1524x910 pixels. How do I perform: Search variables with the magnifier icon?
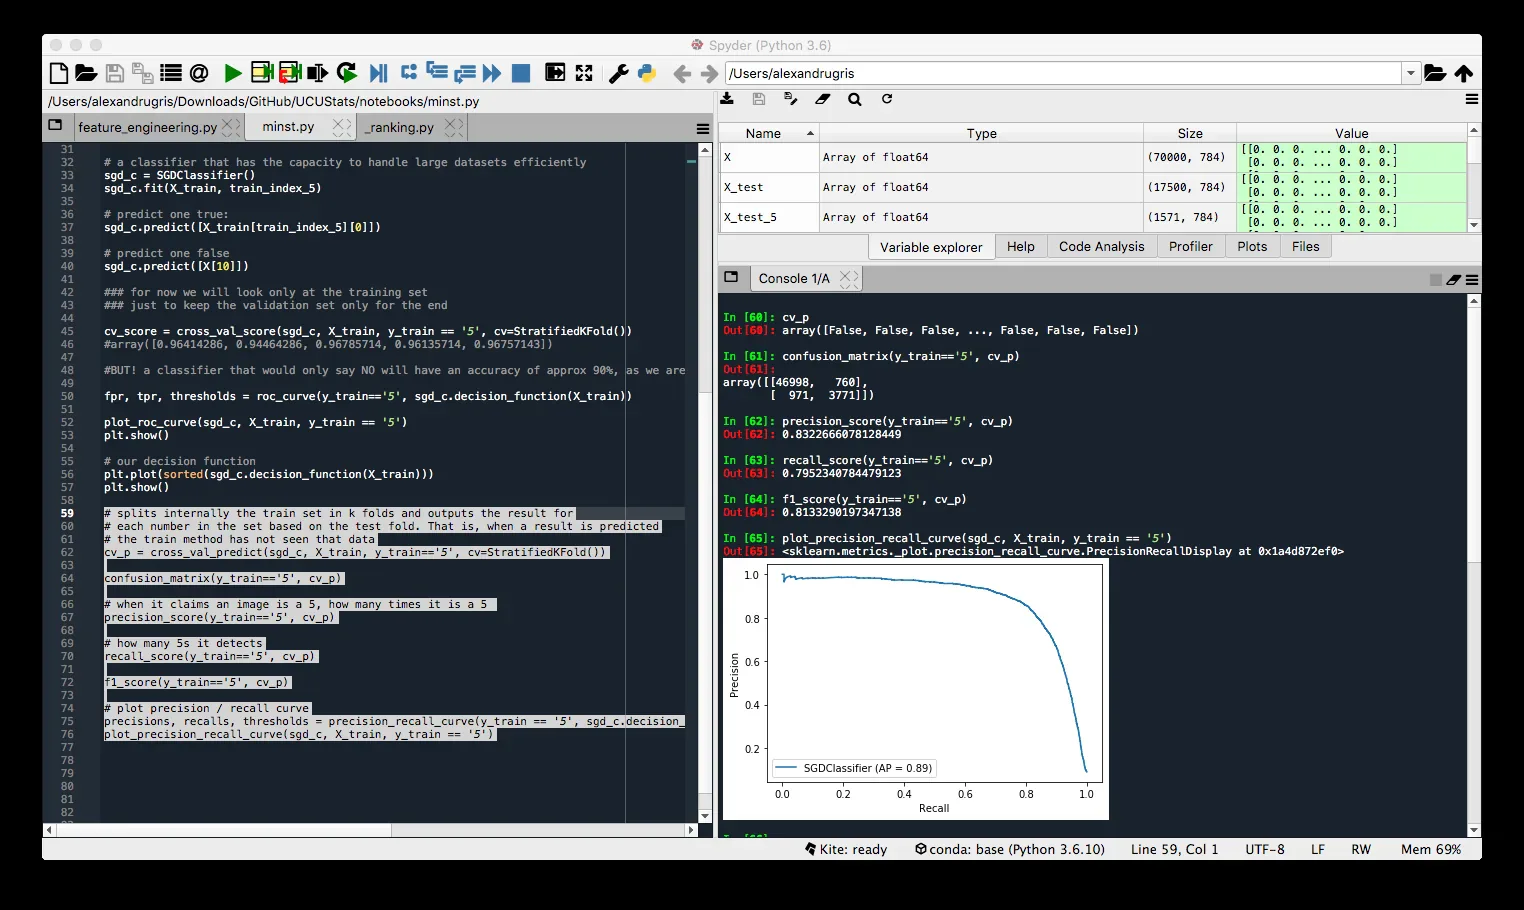tap(855, 99)
